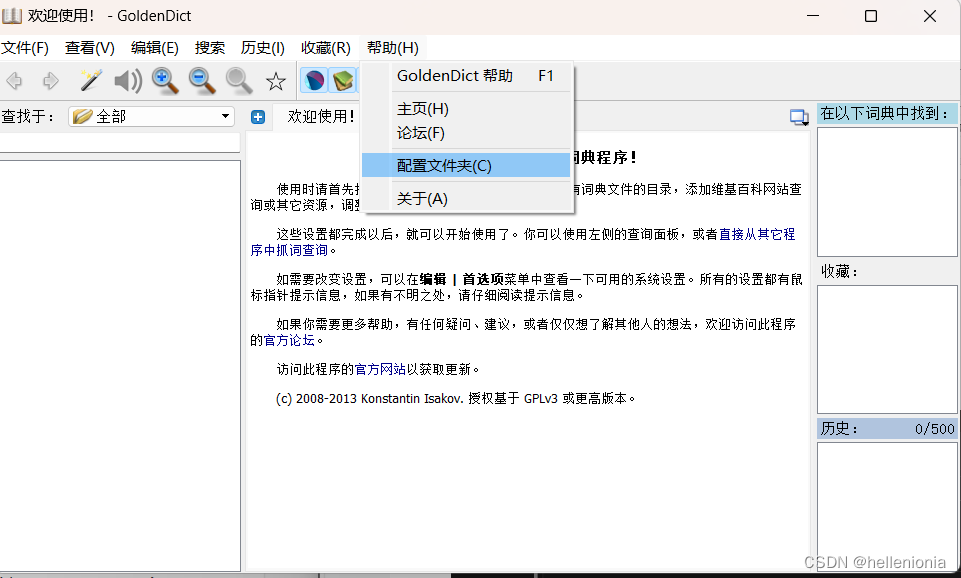
Task: Open the 搜索 menu
Action: [210, 48]
